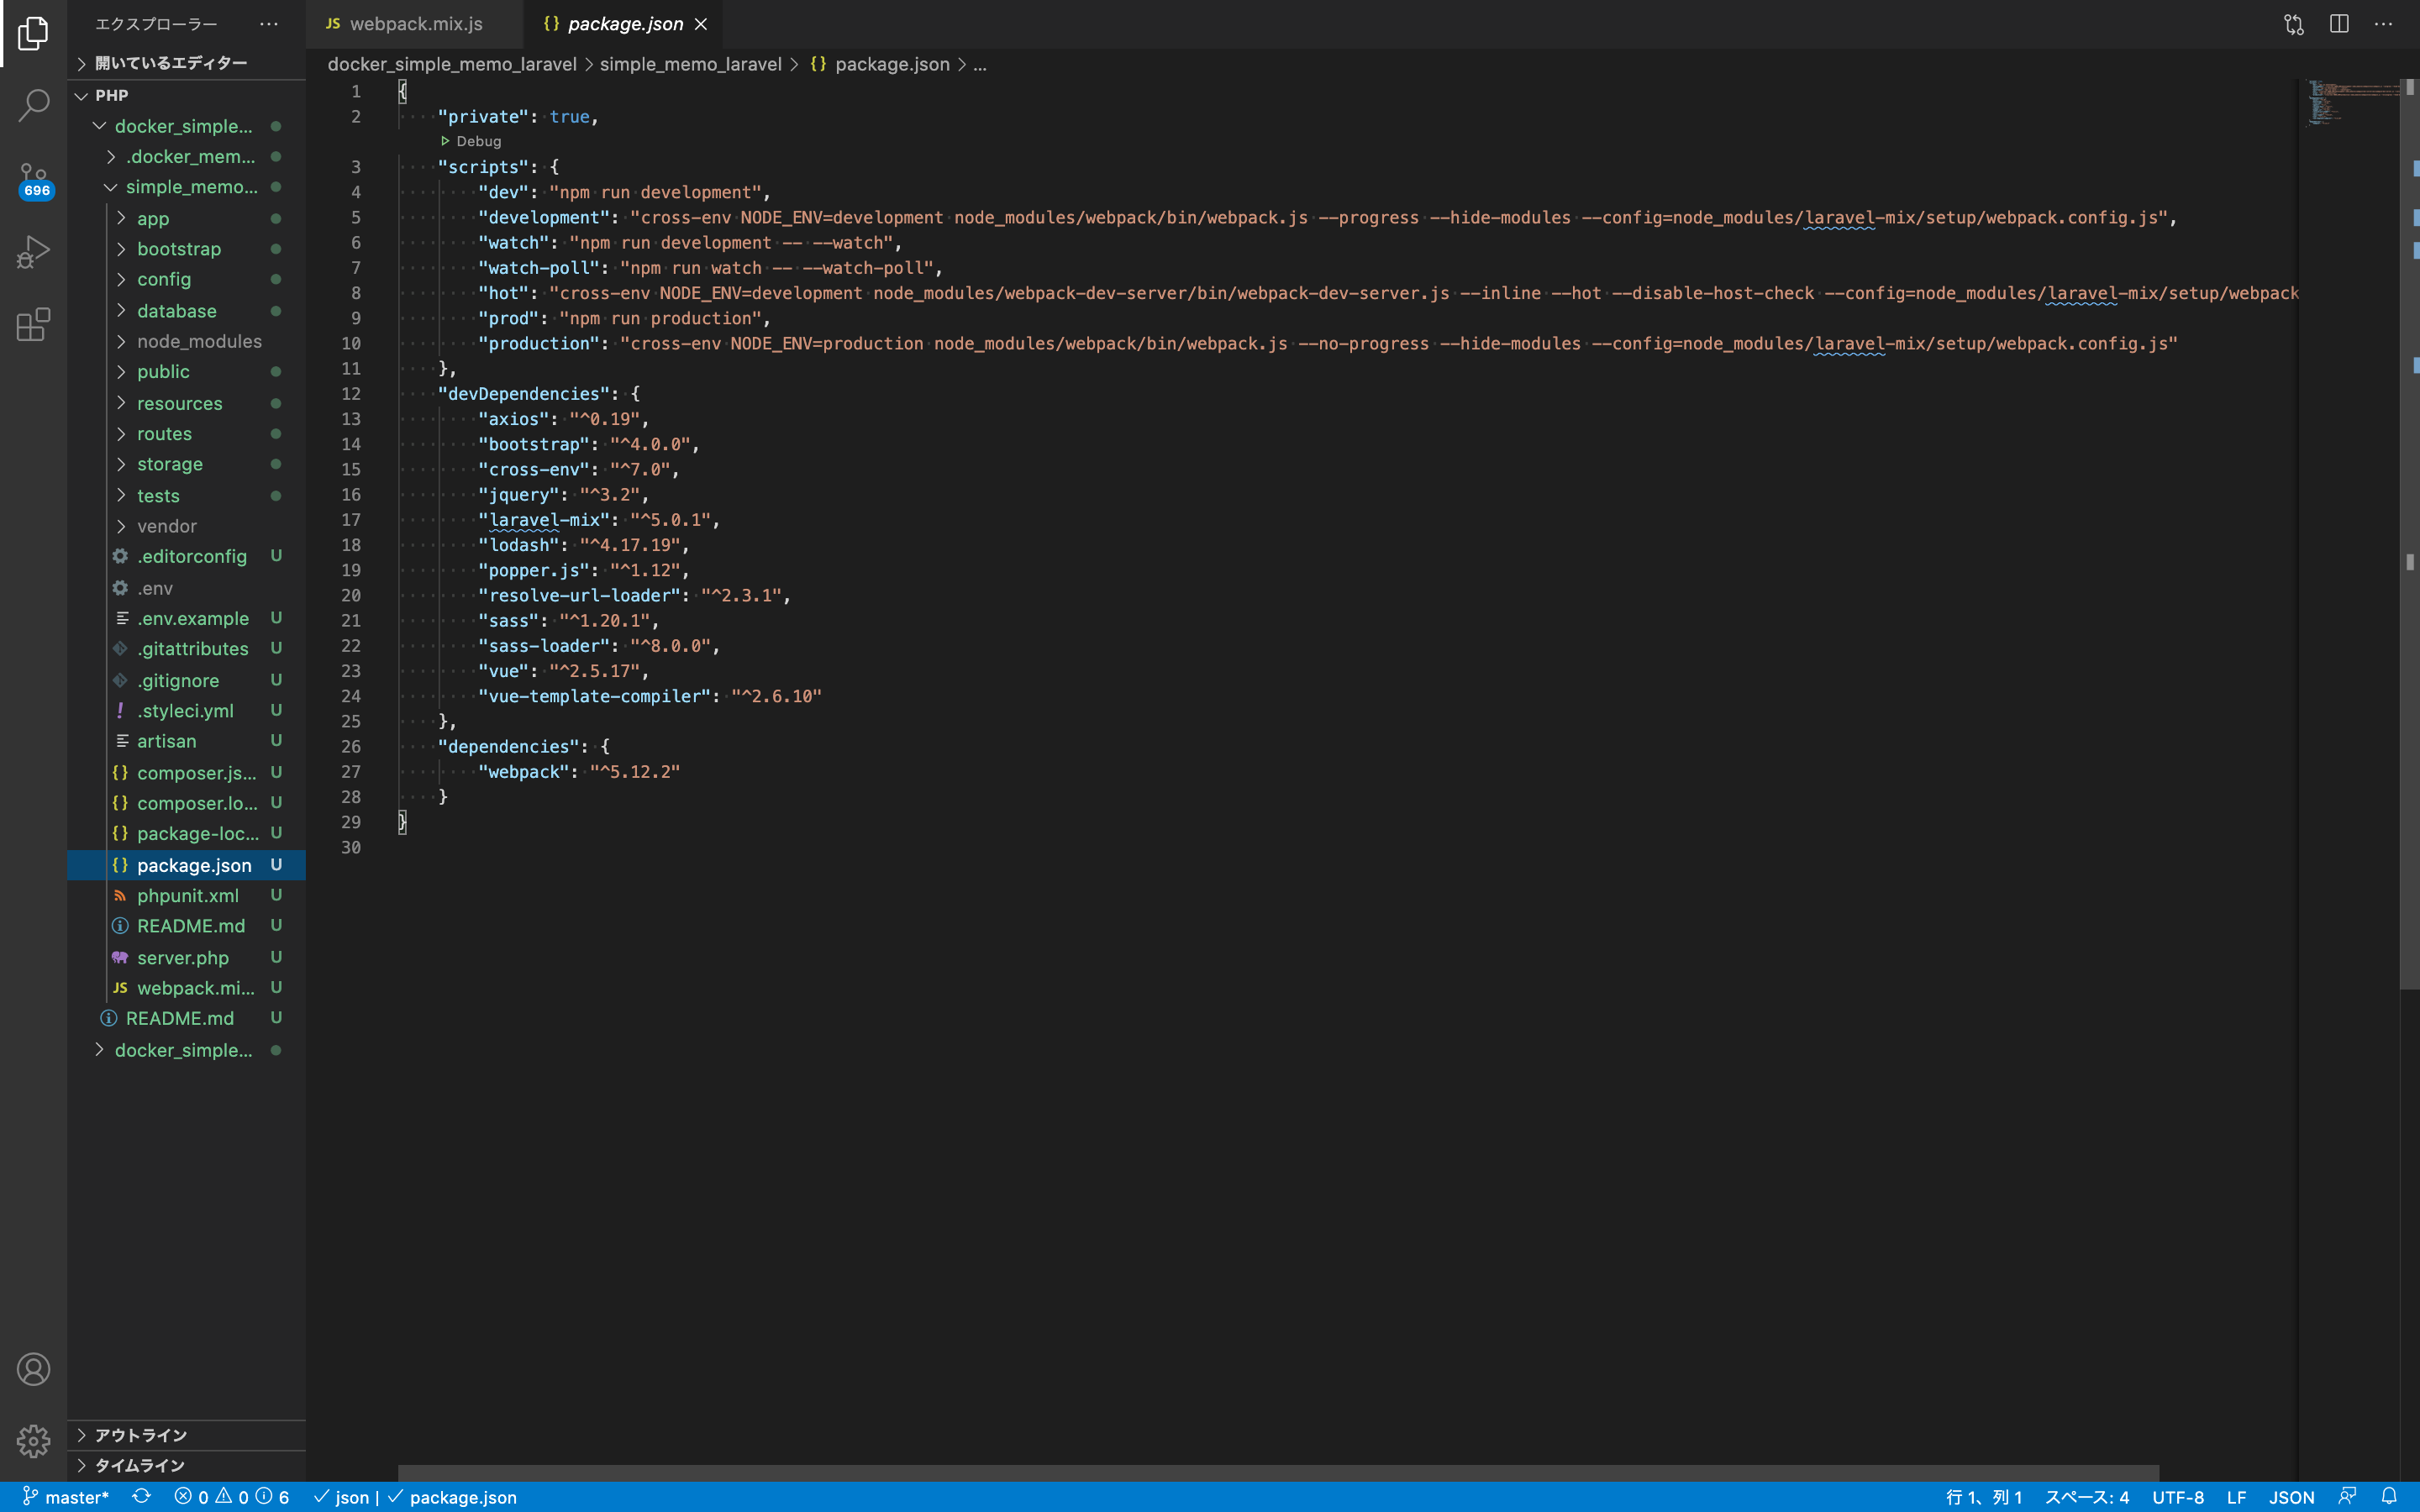Switch to the webpack.mix.js tab
2420x1512 pixels.
click(x=415, y=24)
